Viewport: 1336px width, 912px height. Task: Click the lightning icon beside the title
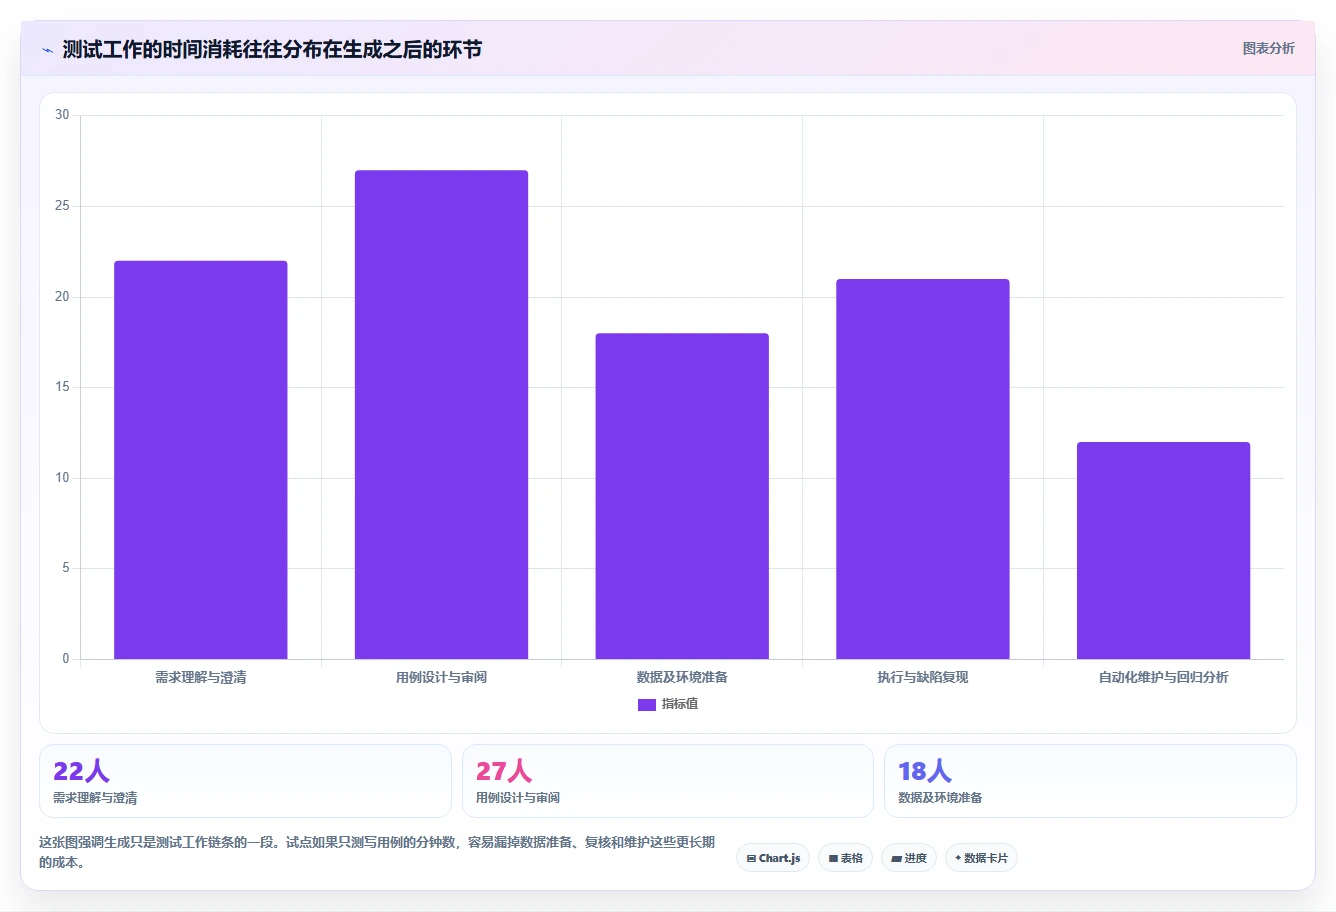pyautogui.click(x=47, y=49)
